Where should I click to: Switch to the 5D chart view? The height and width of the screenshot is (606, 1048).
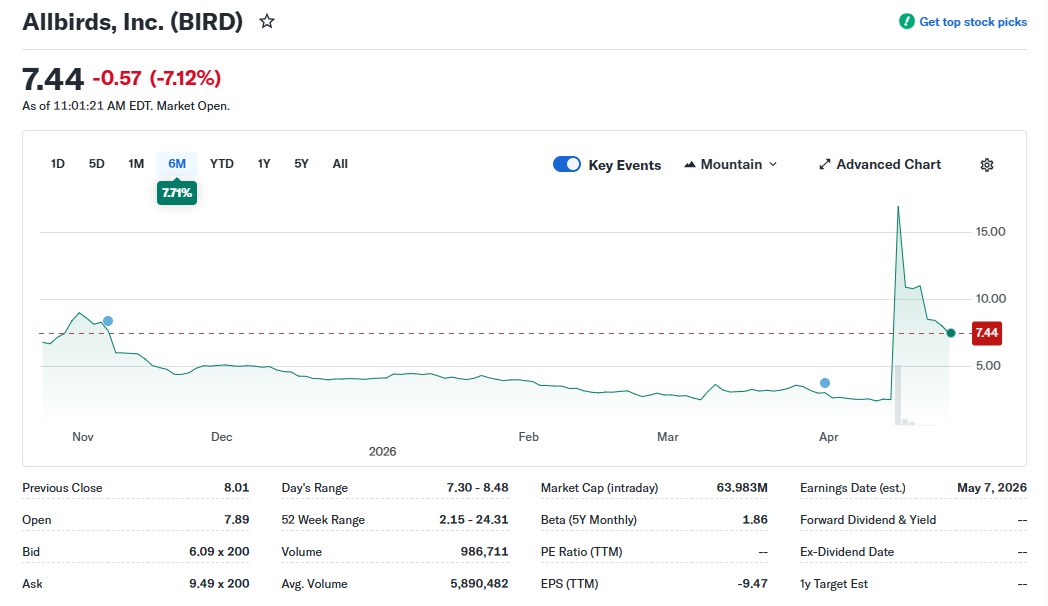pyautogui.click(x=96, y=163)
